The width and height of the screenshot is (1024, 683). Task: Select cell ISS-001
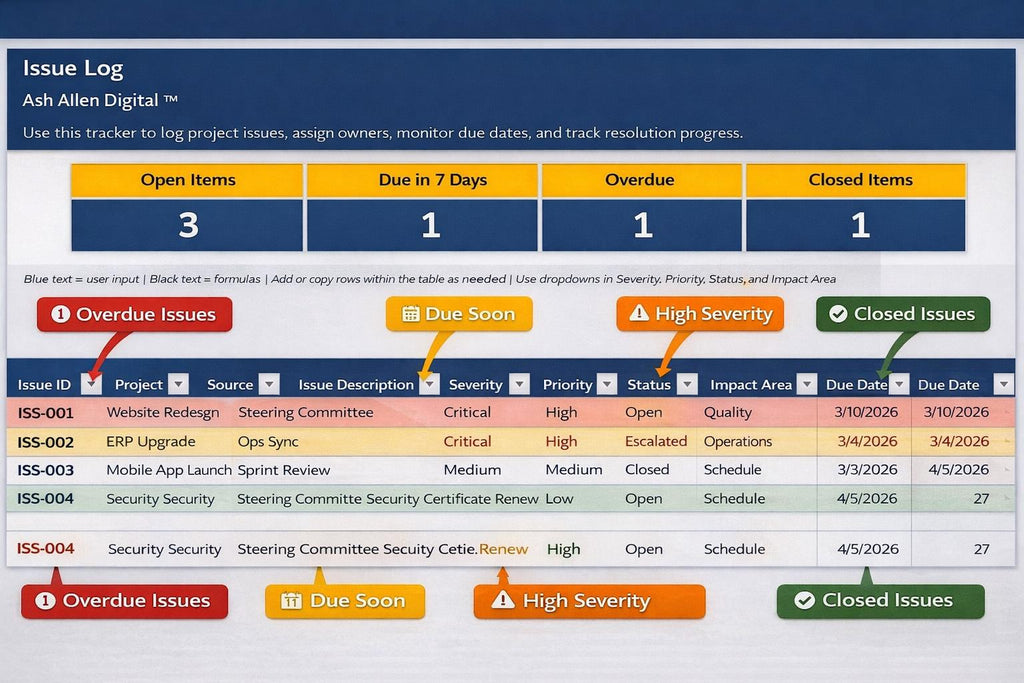coord(46,413)
